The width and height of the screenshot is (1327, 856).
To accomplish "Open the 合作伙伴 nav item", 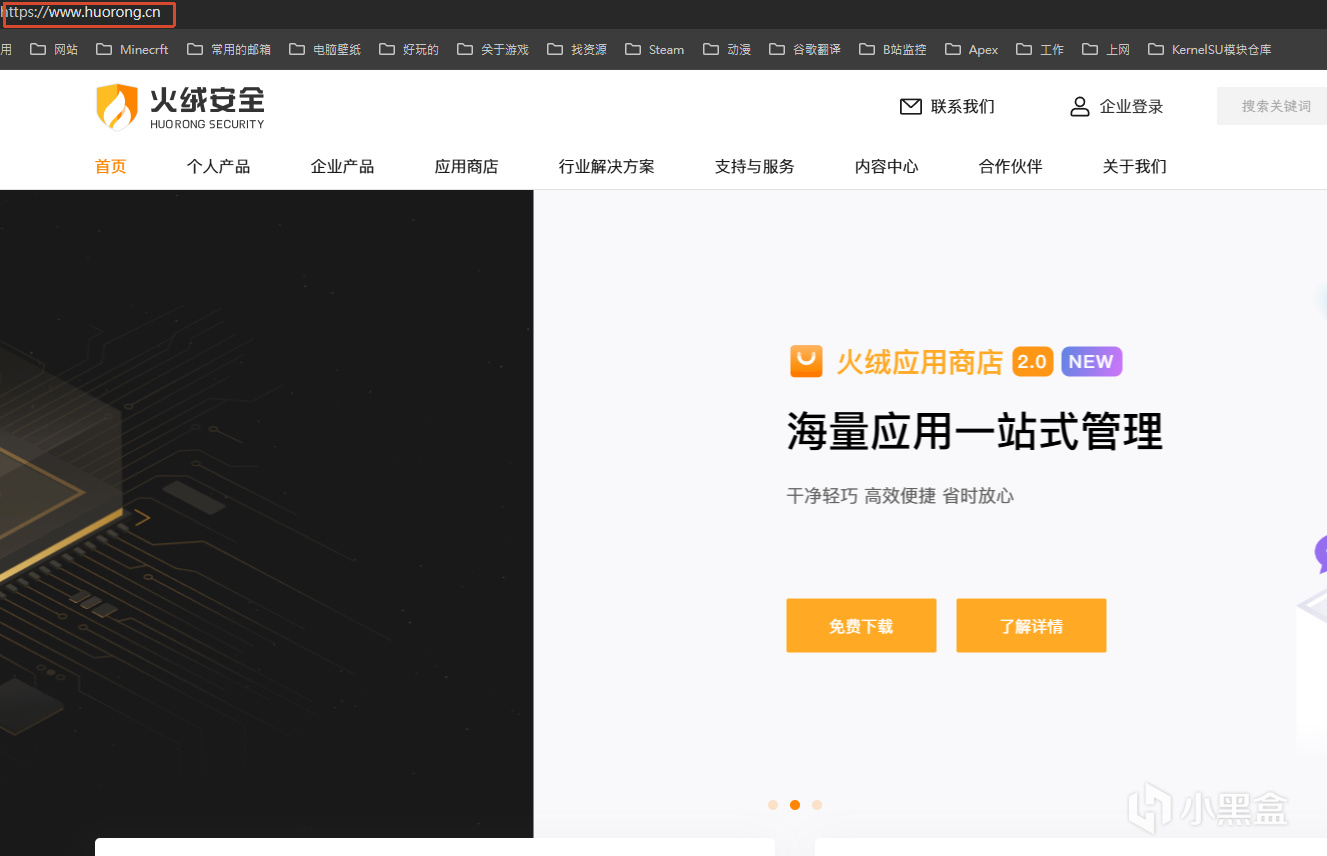I will tap(1010, 166).
